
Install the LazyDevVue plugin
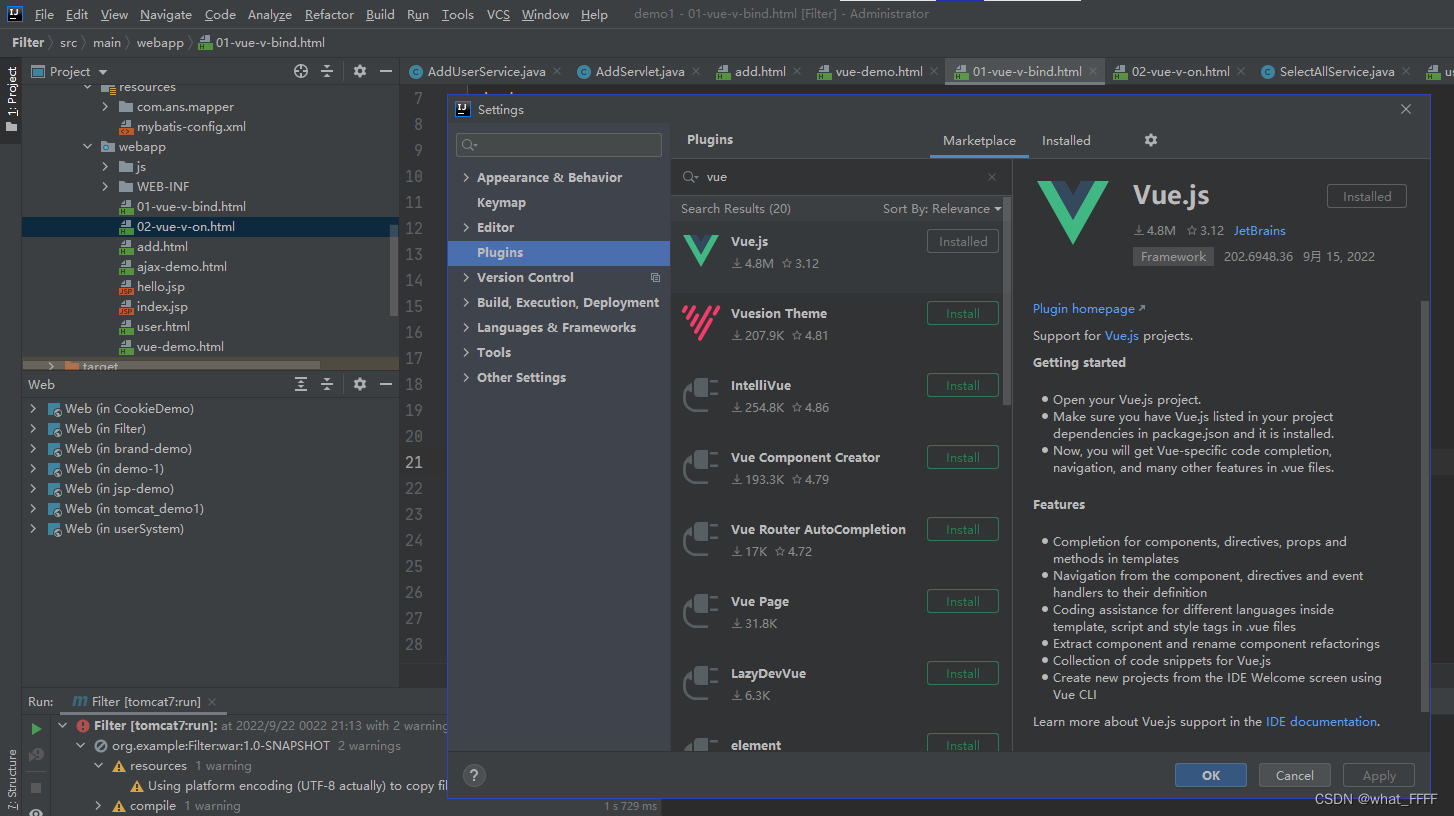click(963, 673)
